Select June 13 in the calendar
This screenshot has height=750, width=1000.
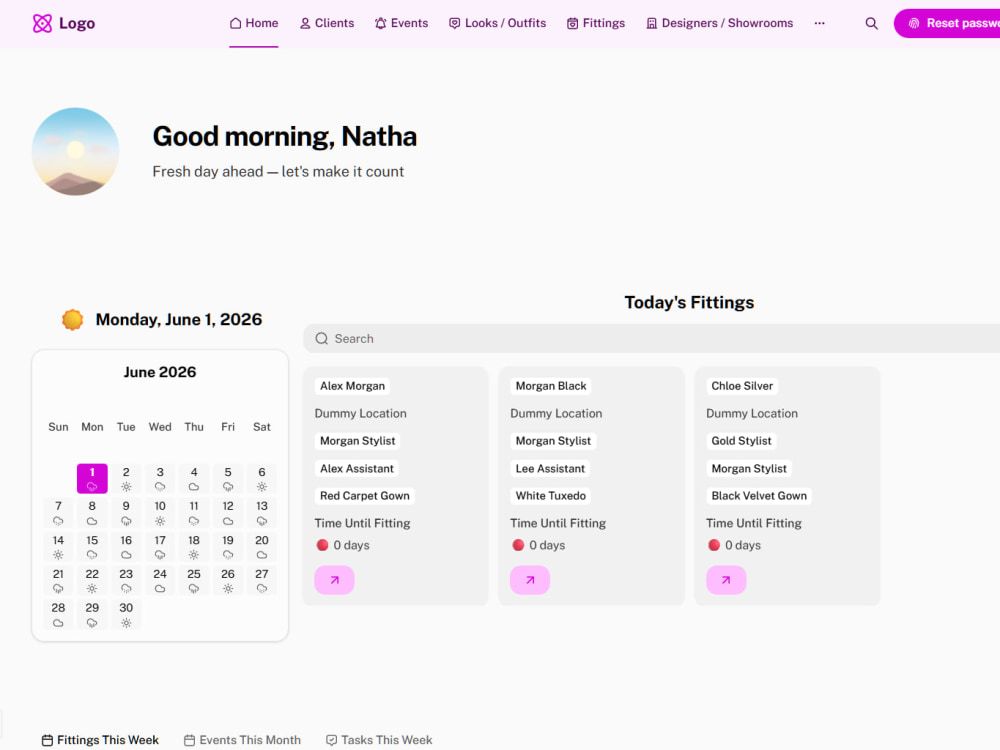[x=261, y=512]
